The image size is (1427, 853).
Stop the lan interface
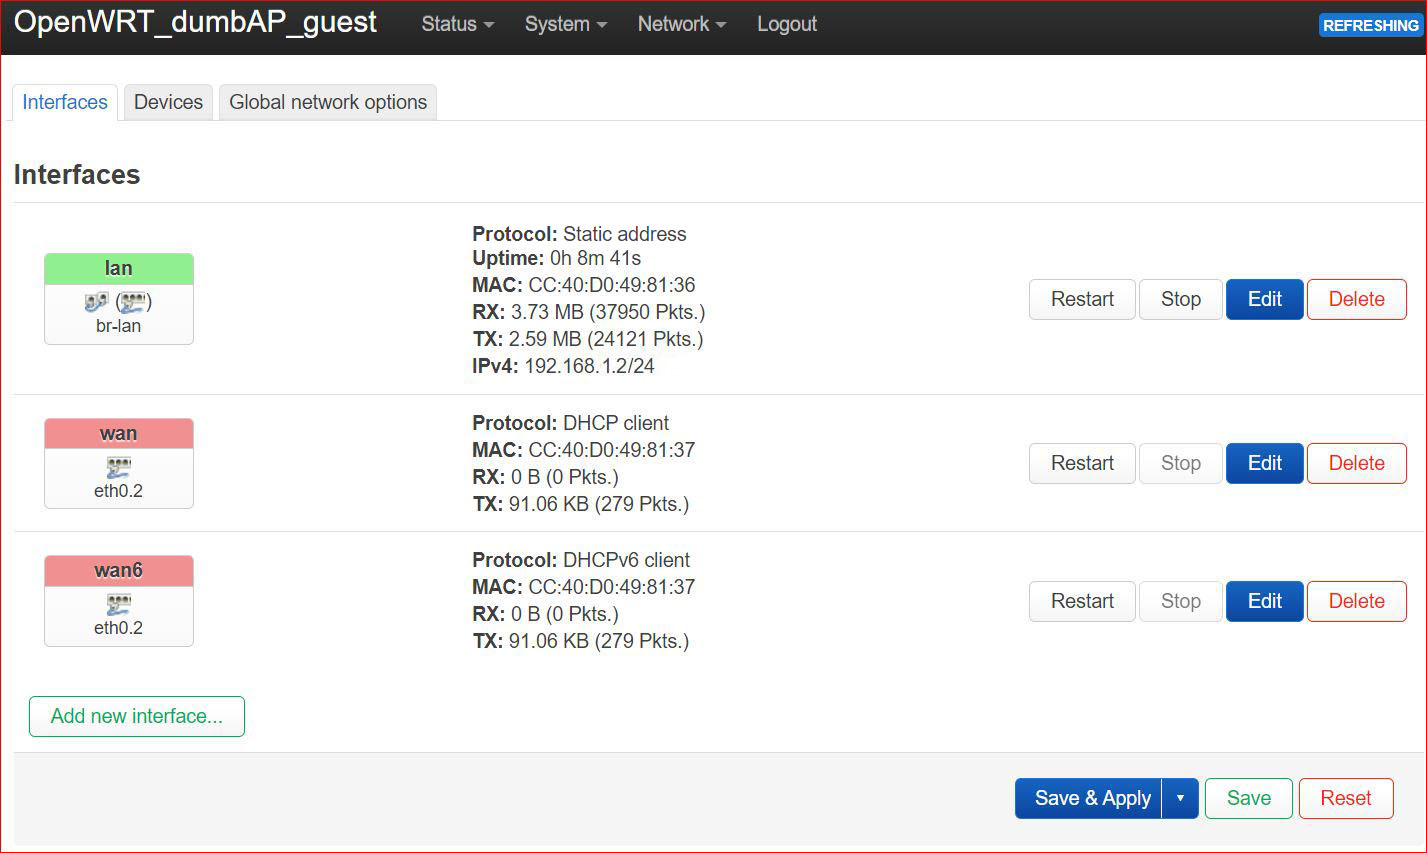click(x=1180, y=299)
